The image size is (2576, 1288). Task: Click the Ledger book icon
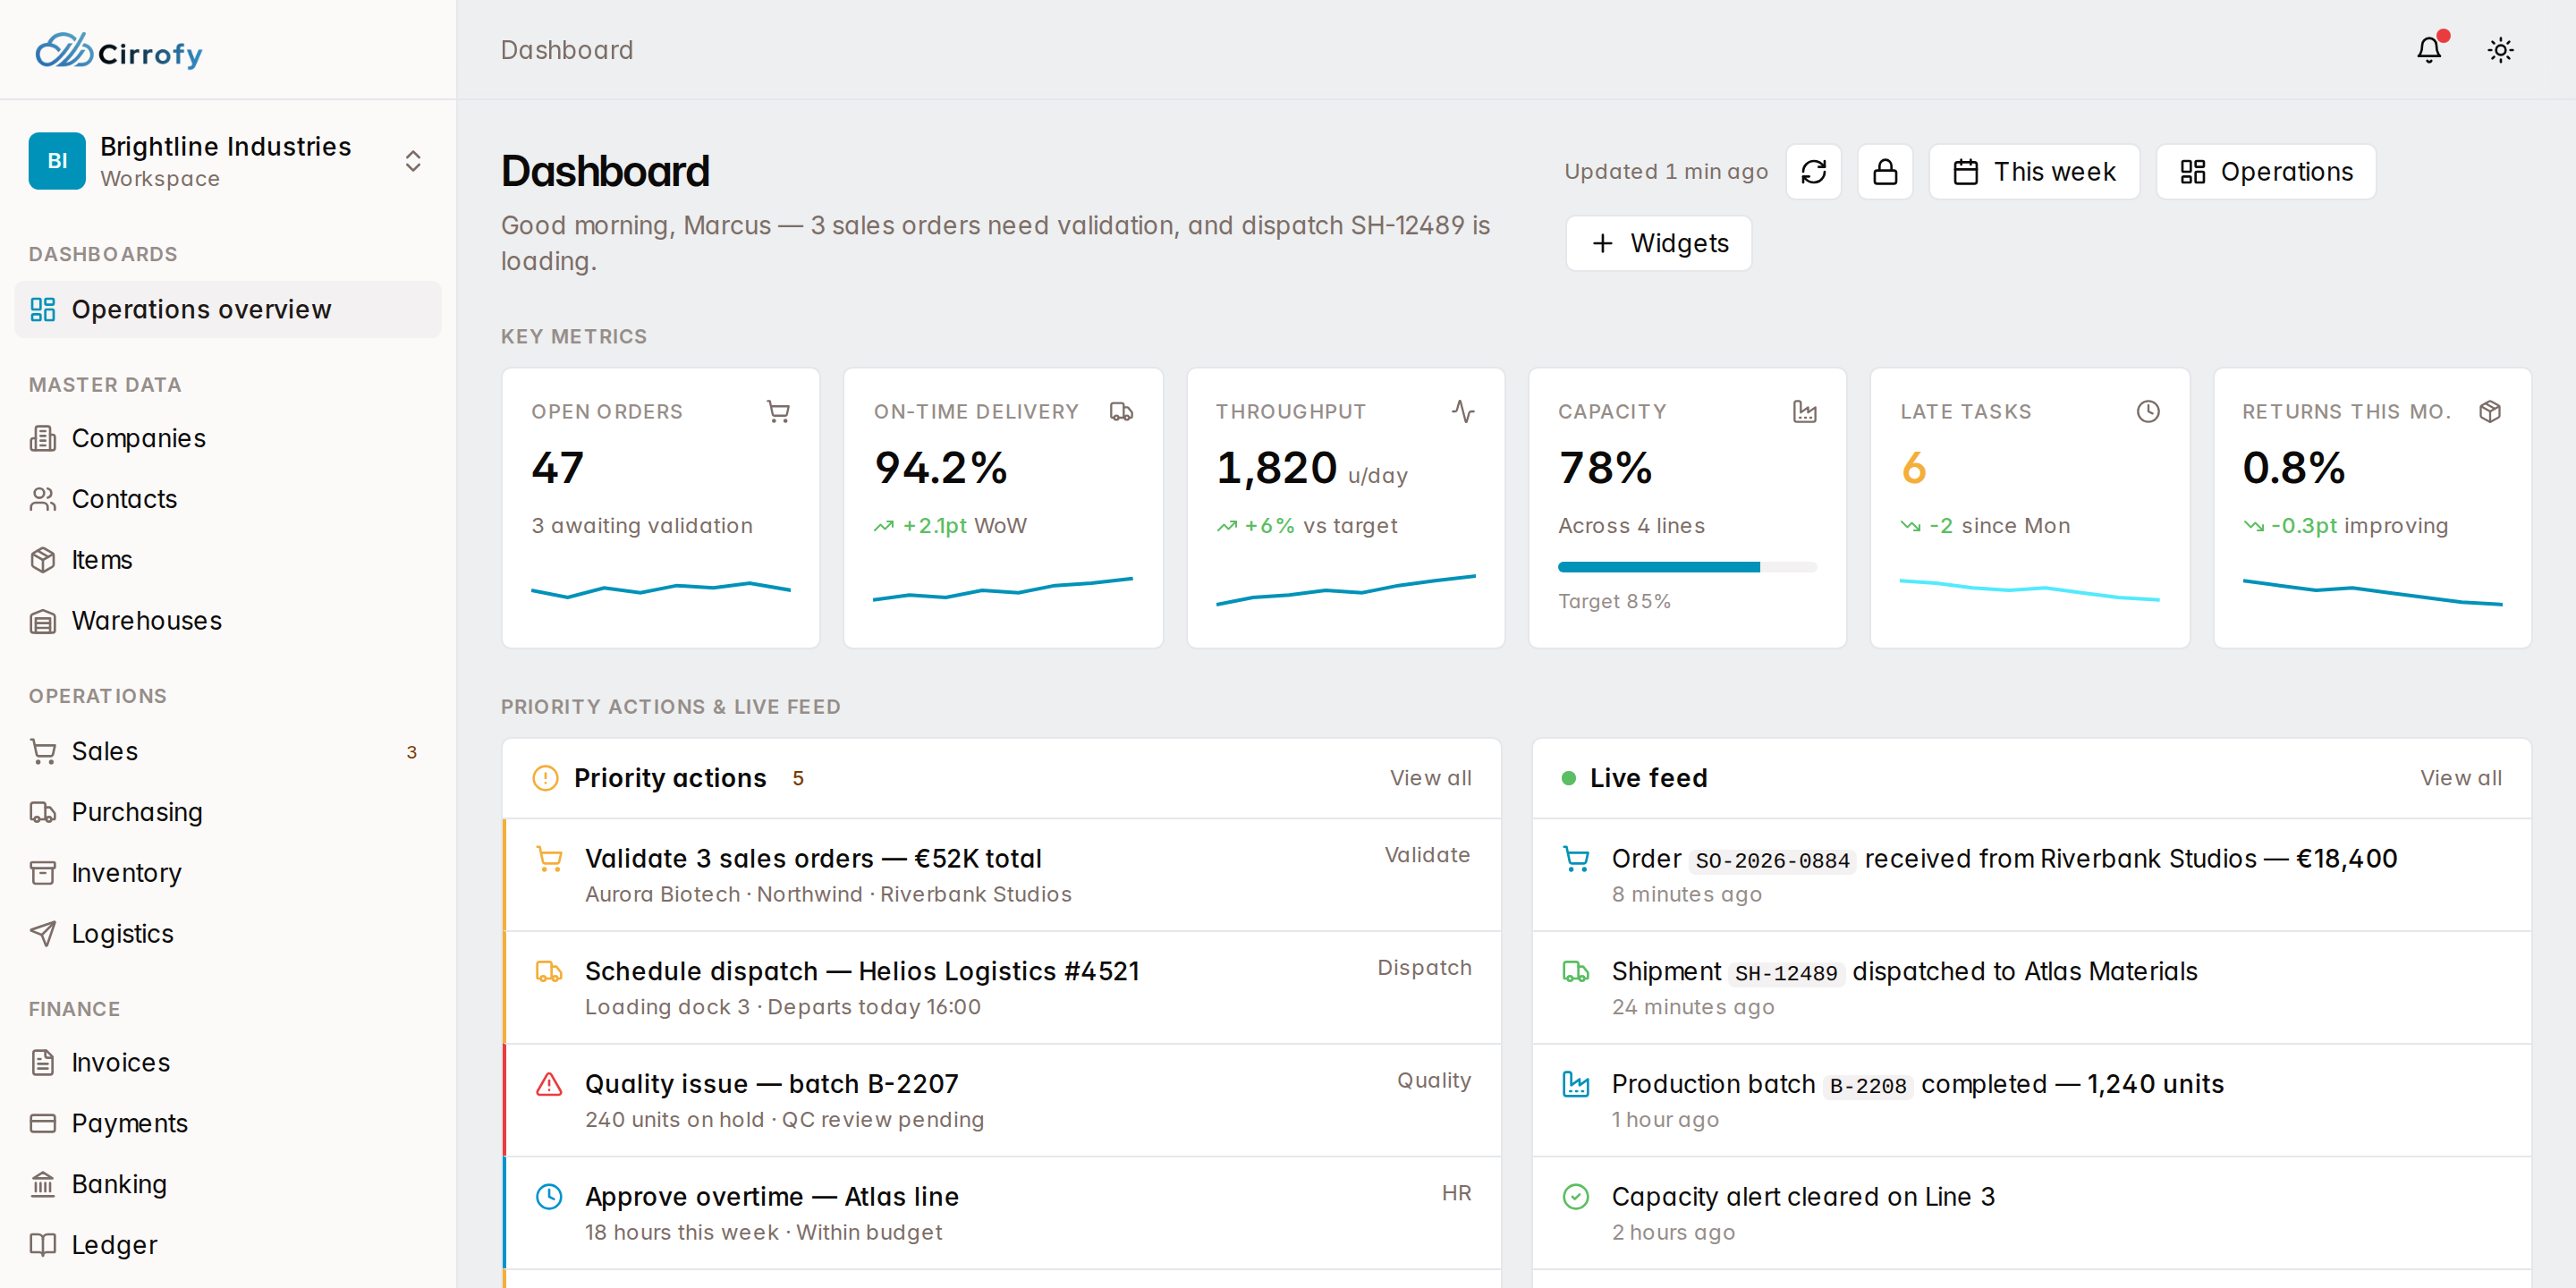[42, 1244]
